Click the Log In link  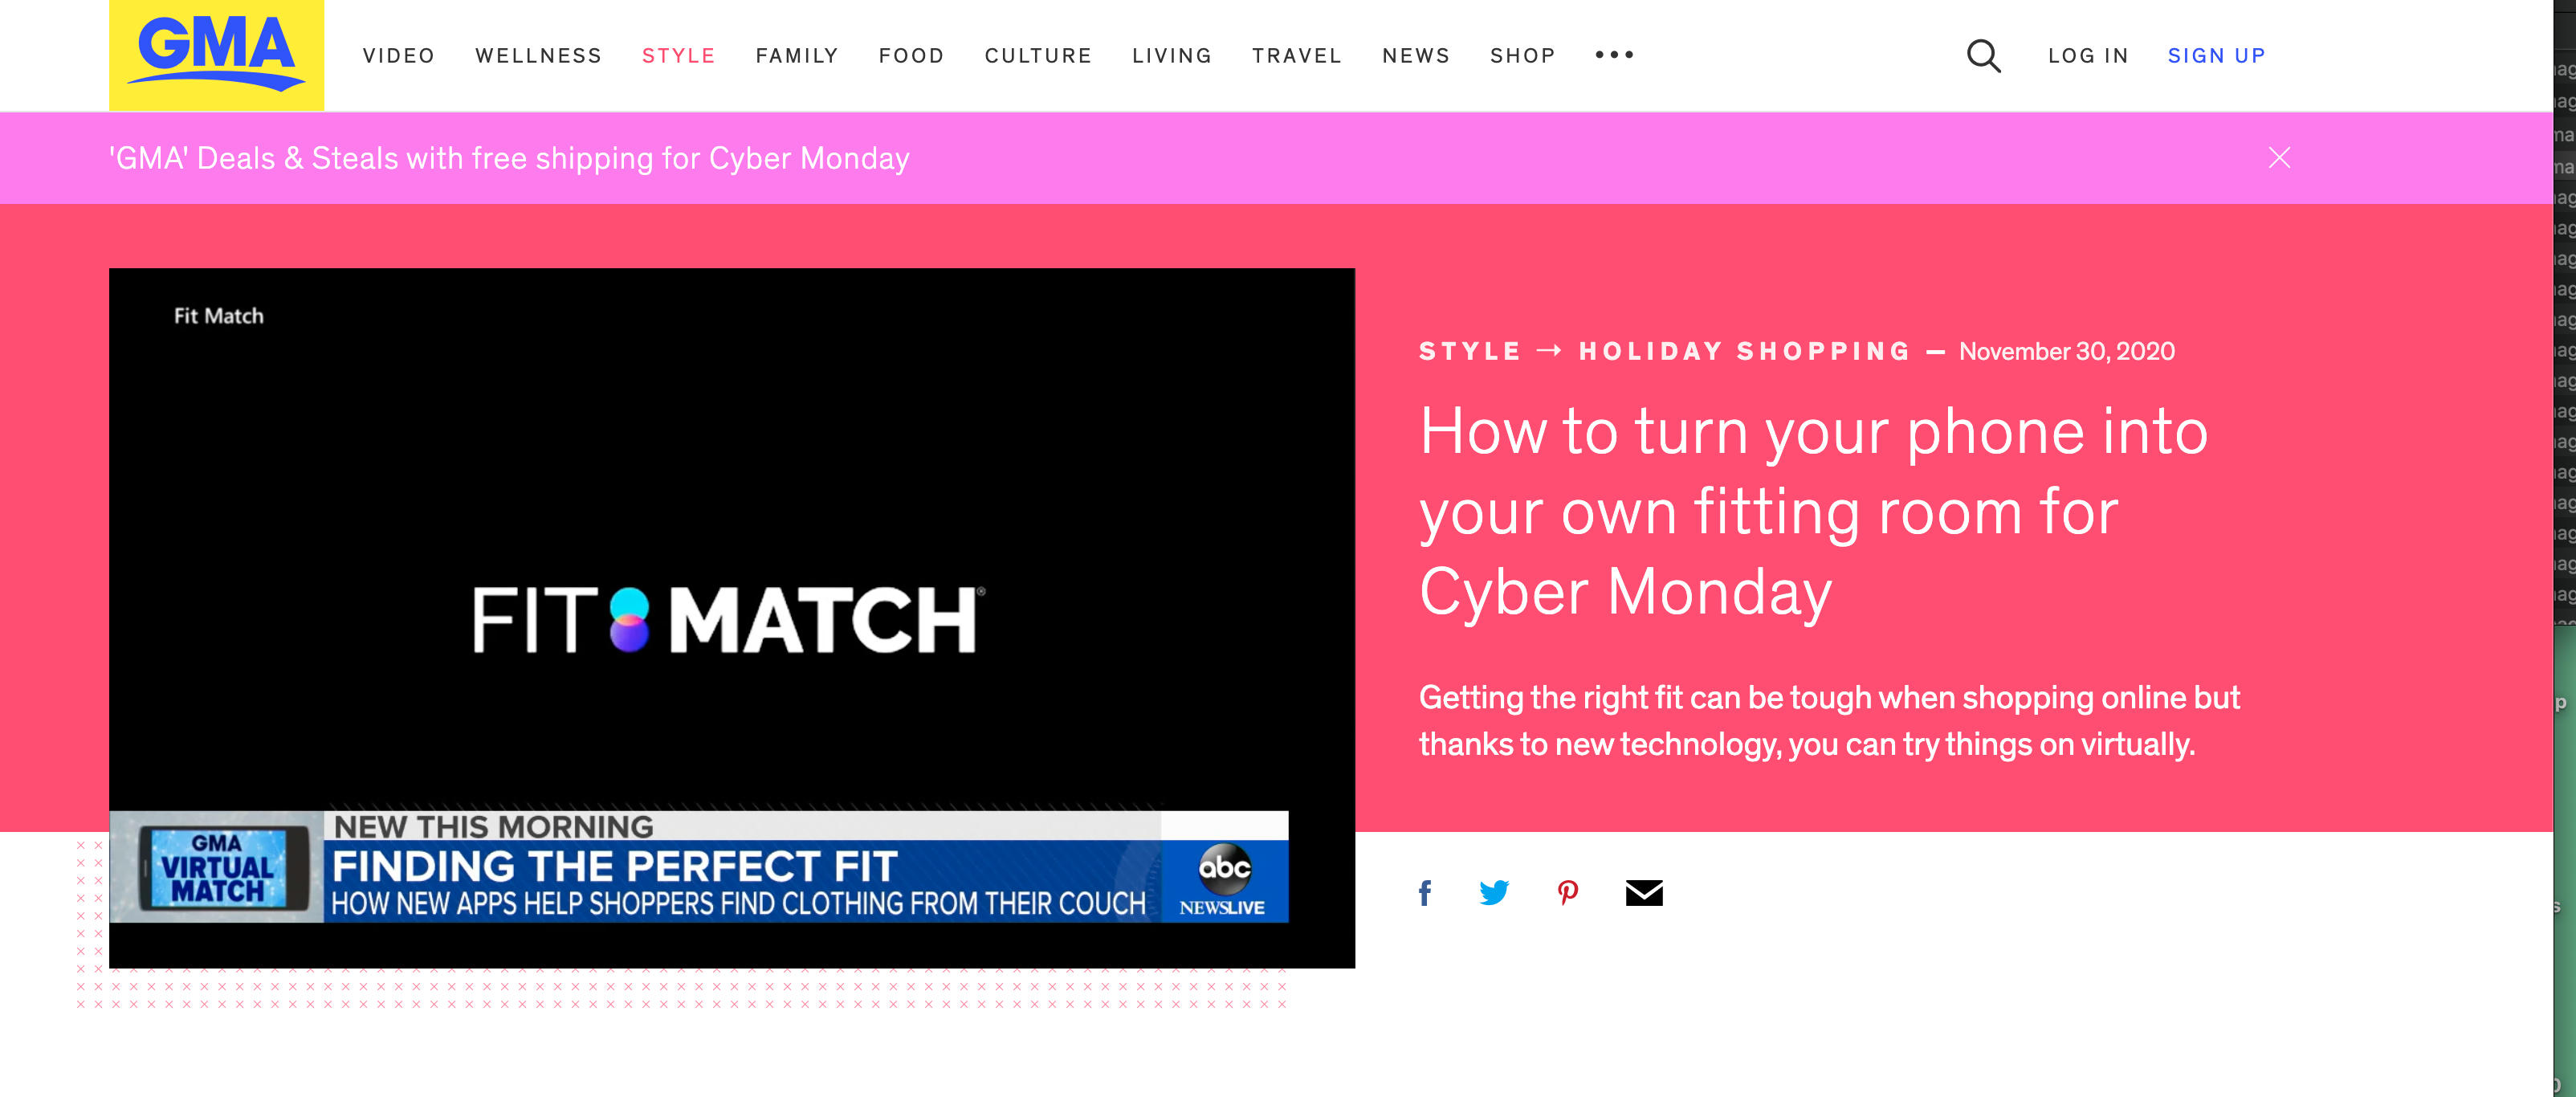tap(2088, 56)
